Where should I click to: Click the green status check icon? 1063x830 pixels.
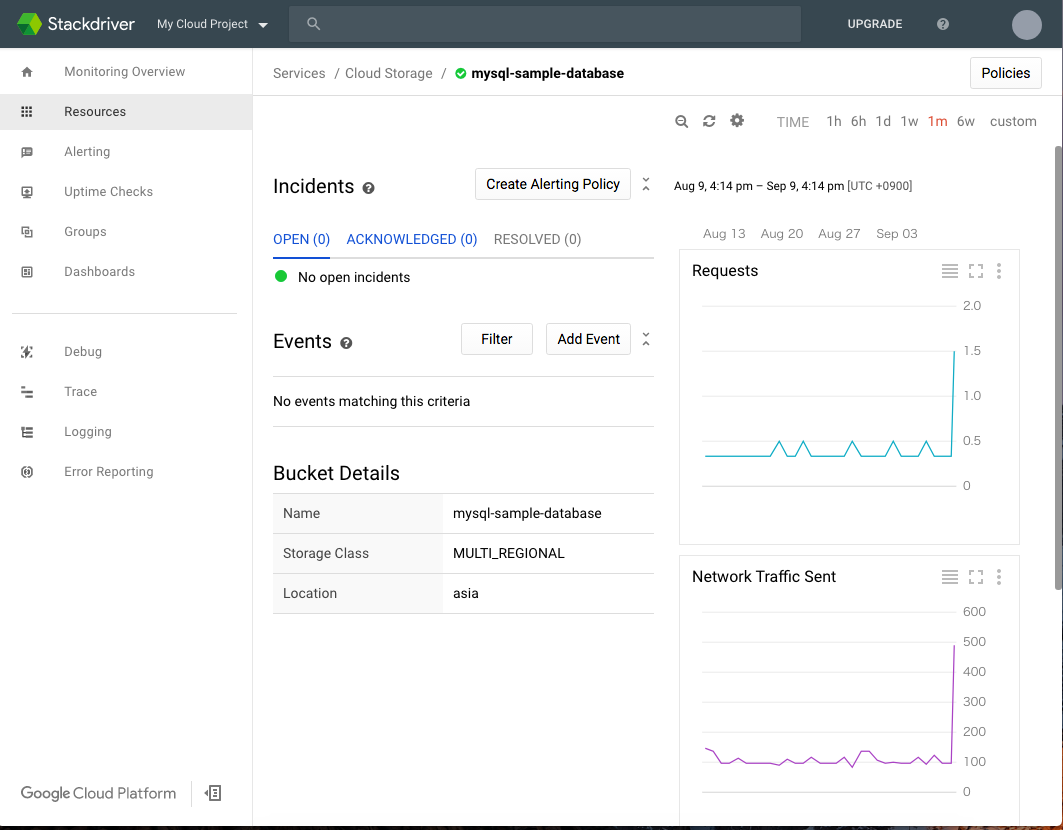tap(461, 73)
